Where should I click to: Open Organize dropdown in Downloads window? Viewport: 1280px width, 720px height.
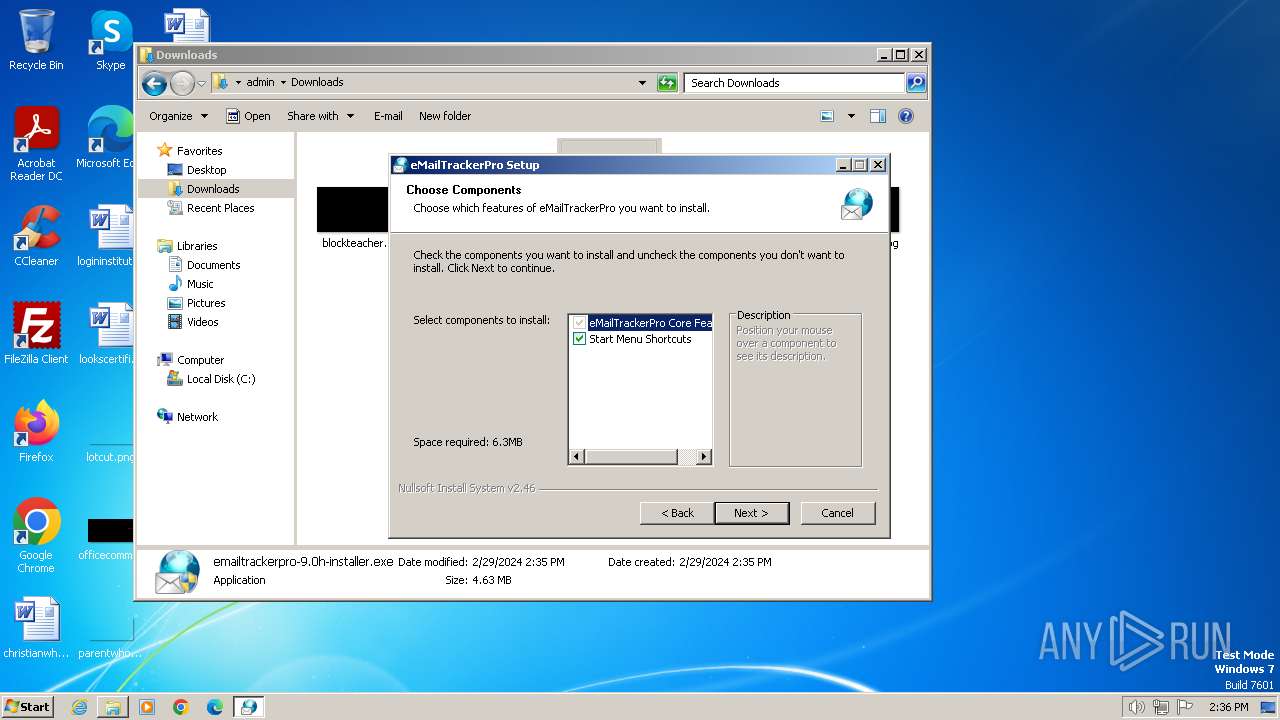click(x=178, y=116)
